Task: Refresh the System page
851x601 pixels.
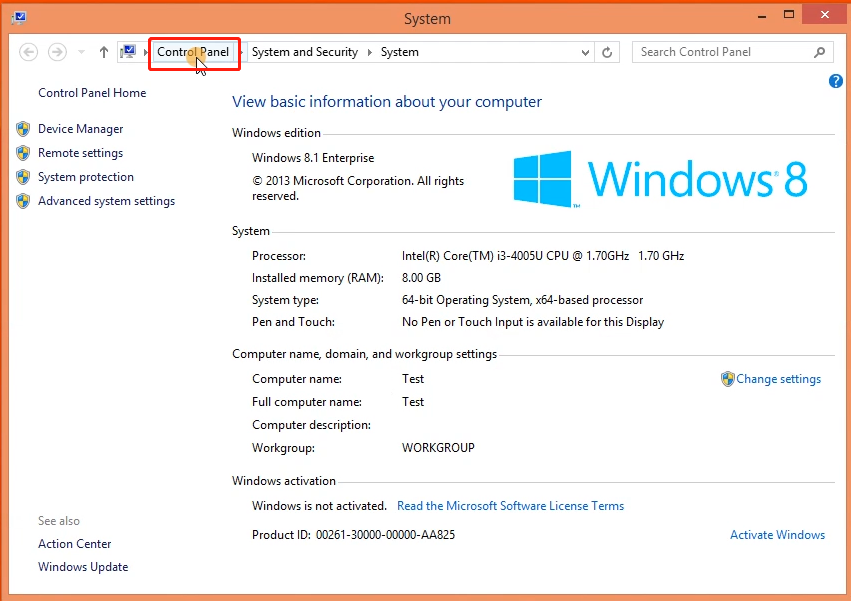Action: click(x=607, y=53)
